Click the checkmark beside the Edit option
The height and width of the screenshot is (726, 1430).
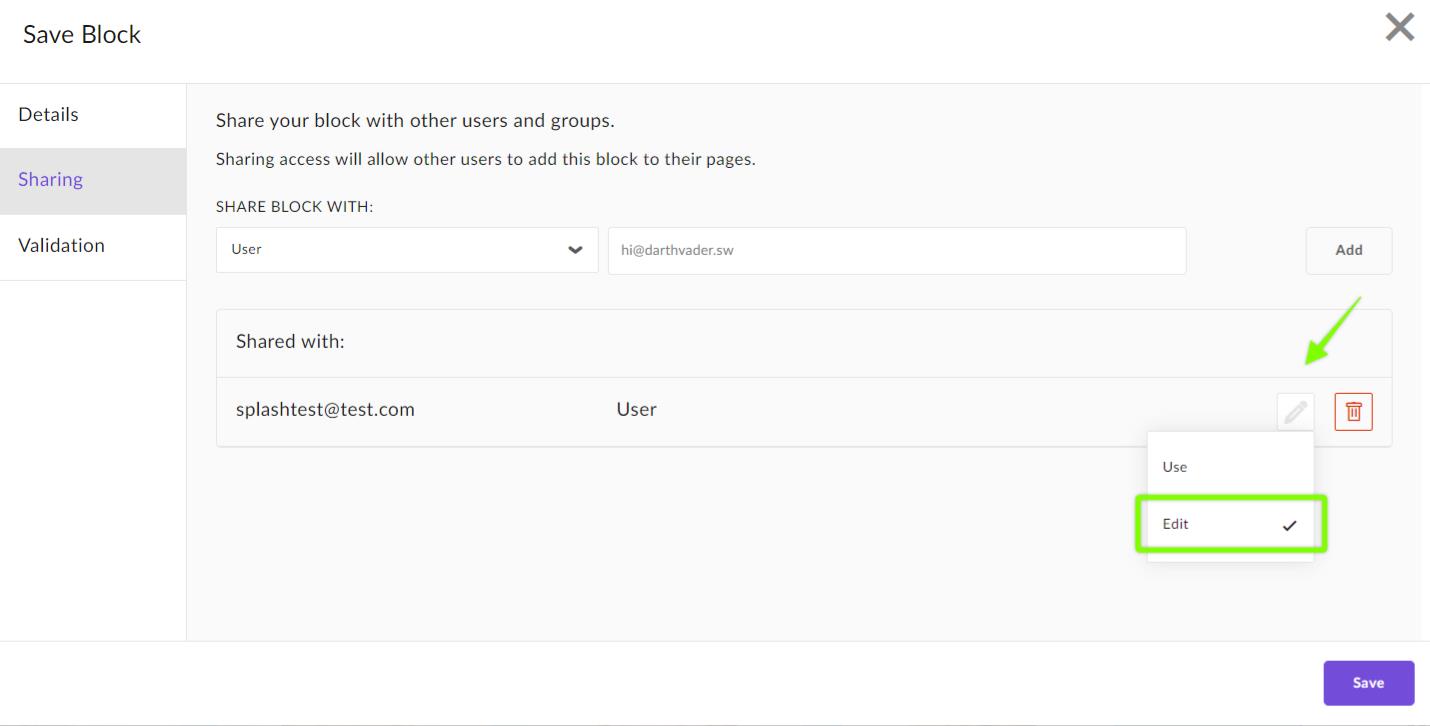(x=1289, y=525)
